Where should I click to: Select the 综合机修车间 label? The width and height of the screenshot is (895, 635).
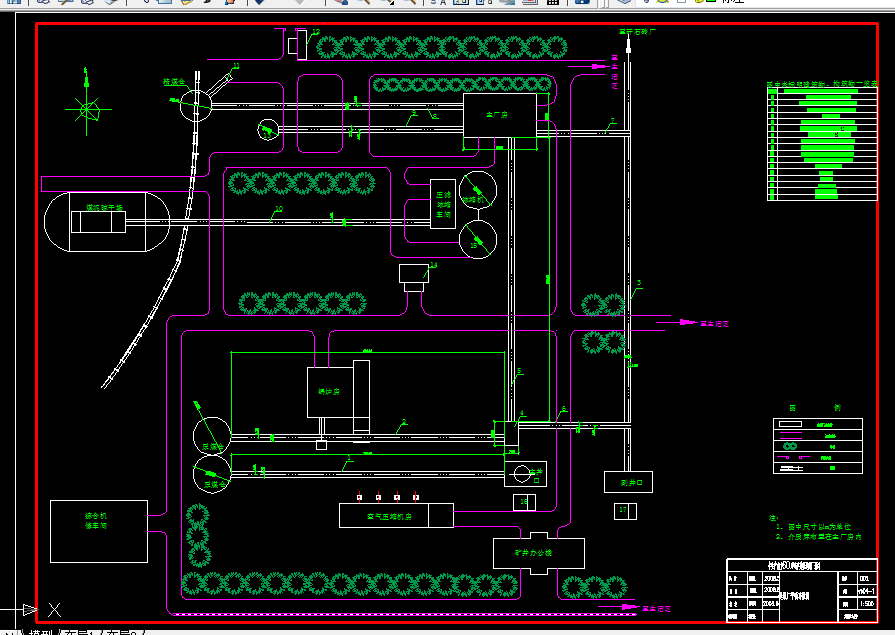(x=96, y=521)
